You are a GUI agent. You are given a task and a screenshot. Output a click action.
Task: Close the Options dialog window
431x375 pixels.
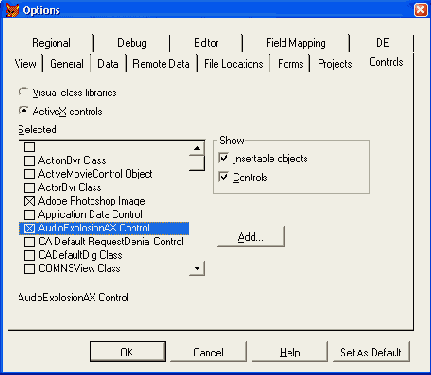pos(421,10)
